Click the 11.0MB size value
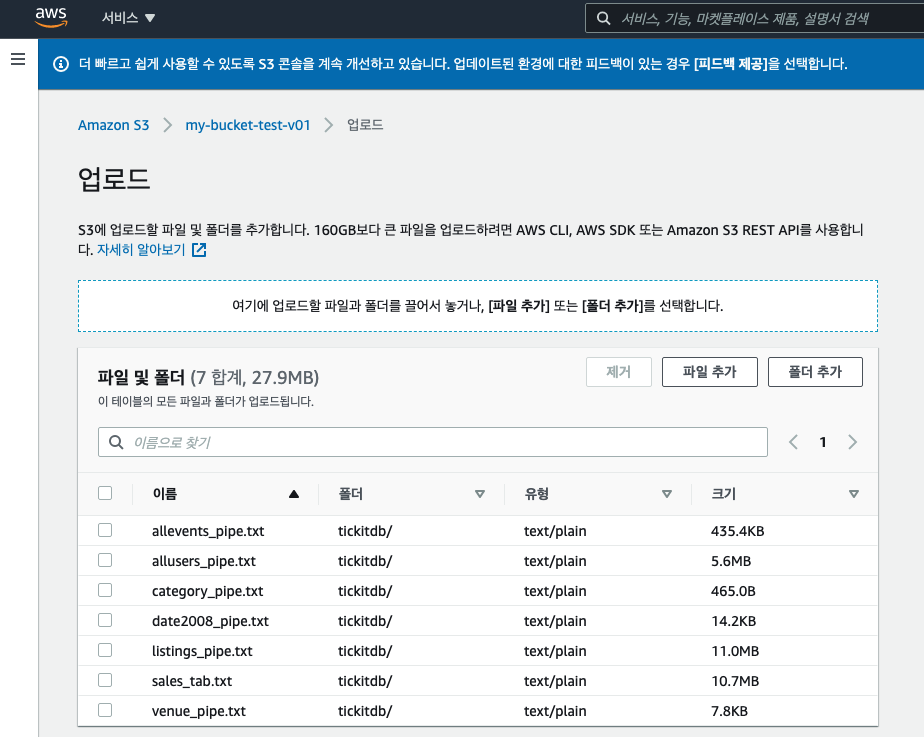This screenshot has width=924, height=737. [735, 652]
